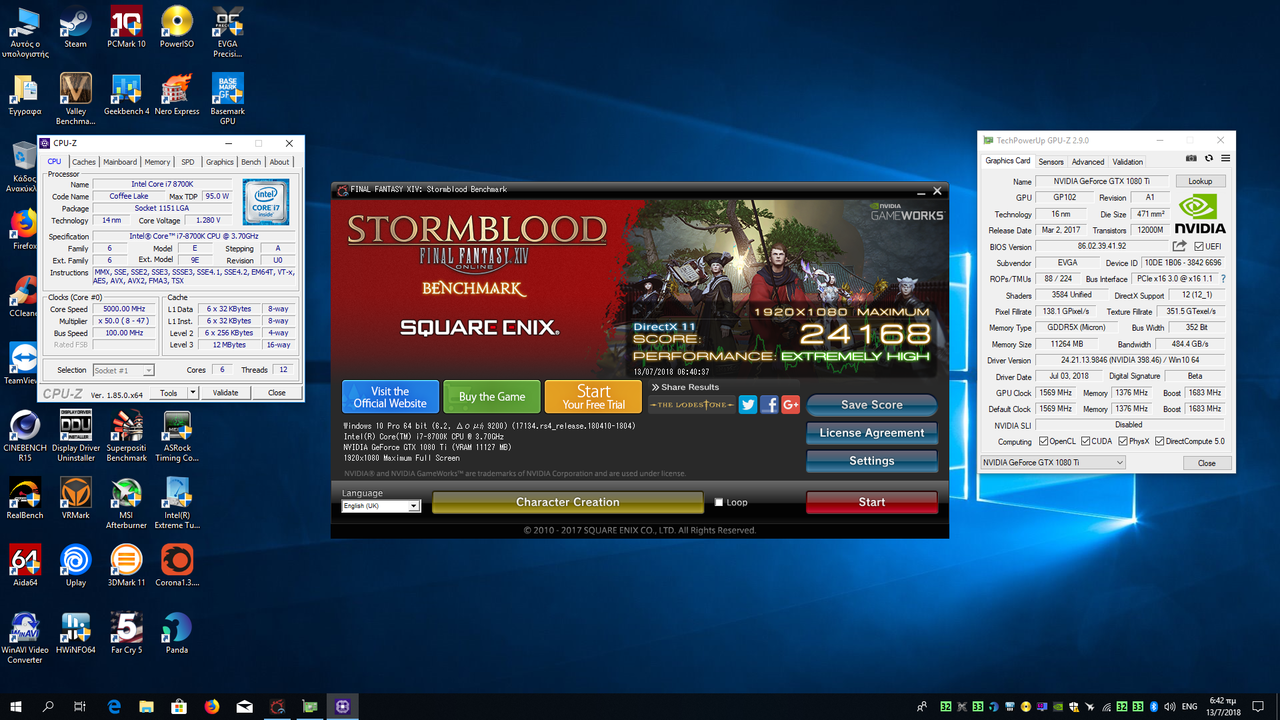Open EVGA Precision desktop shortcut
1280x720 pixels.
[227, 31]
